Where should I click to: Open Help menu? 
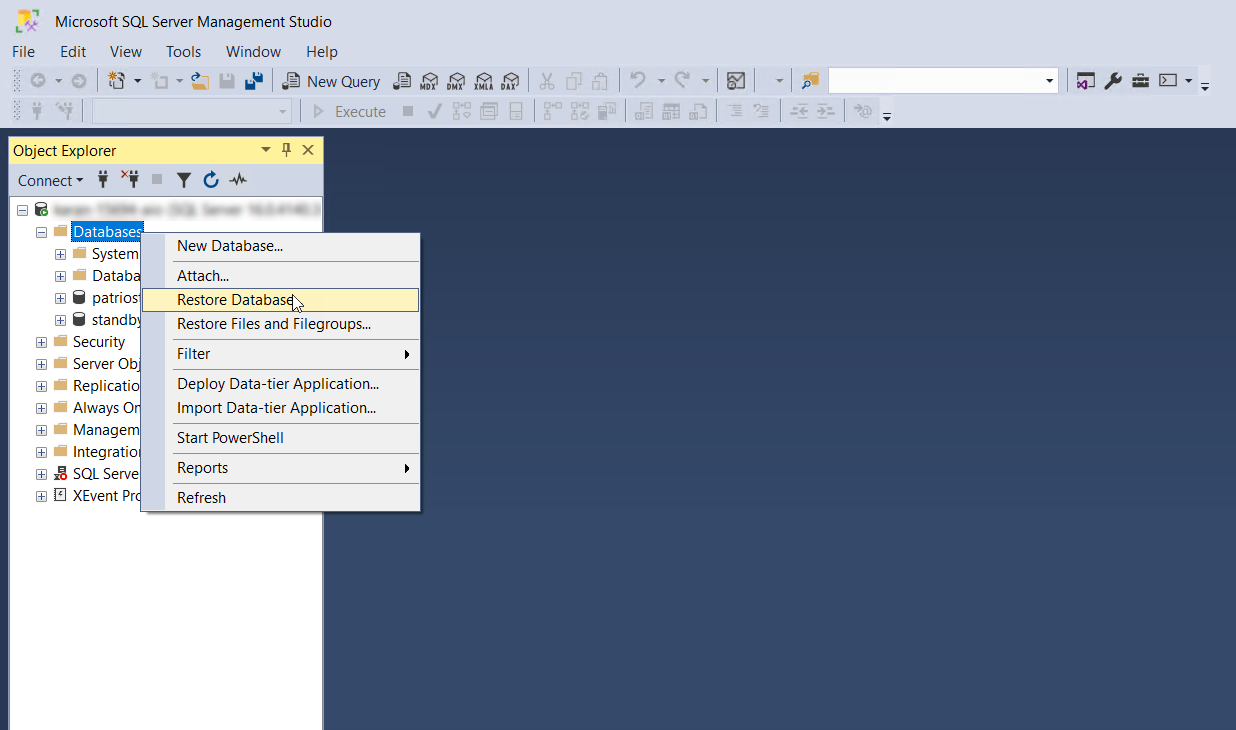tap(322, 51)
